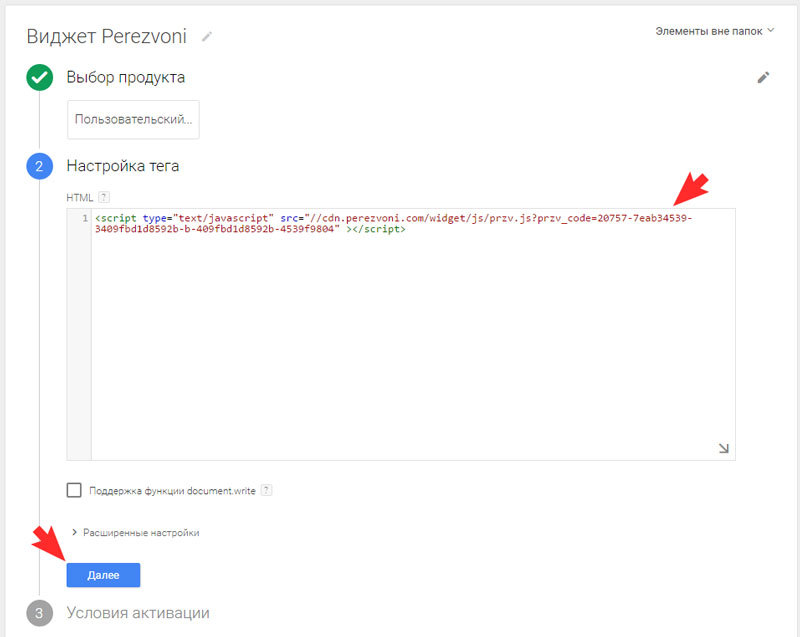Enable Поддержка функции document.write checkbox
This screenshot has width=800, height=637.
[x=74, y=490]
